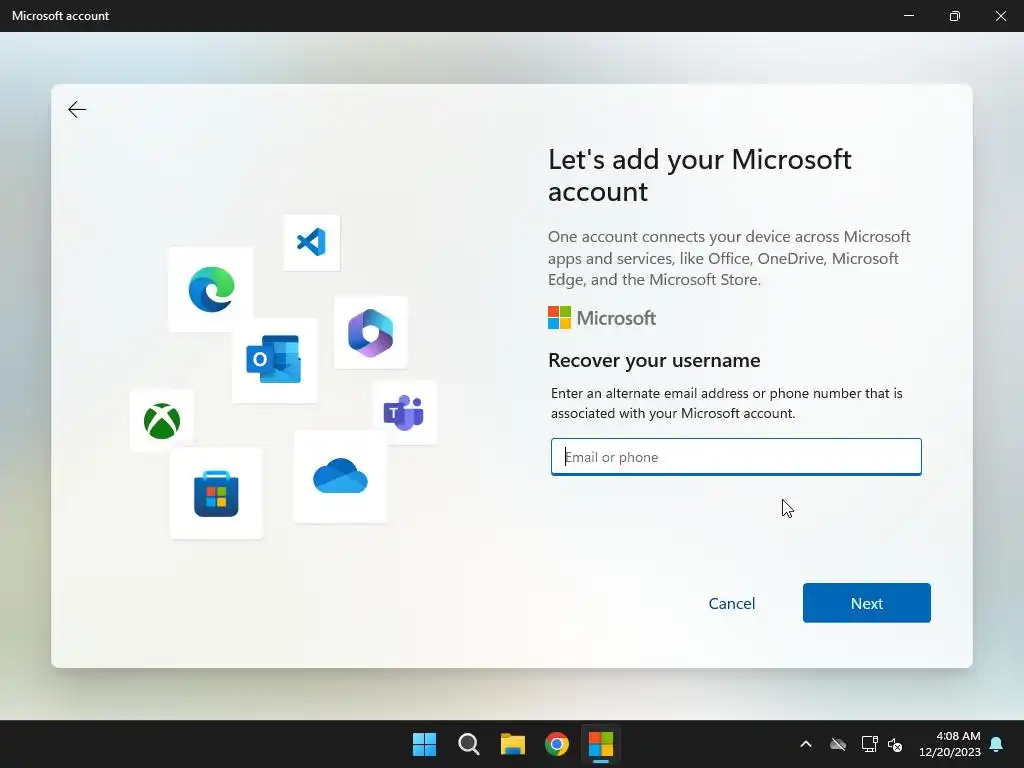This screenshot has height=768, width=1024.
Task: Click the Cancel link
Action: (x=731, y=603)
